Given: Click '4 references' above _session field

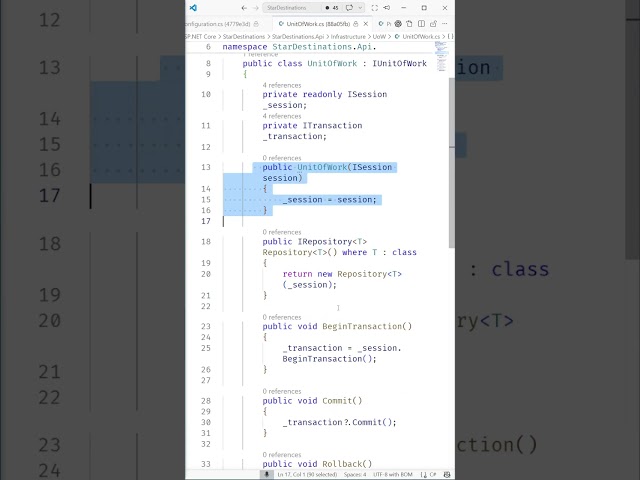Looking at the screenshot, I should coord(282,85).
